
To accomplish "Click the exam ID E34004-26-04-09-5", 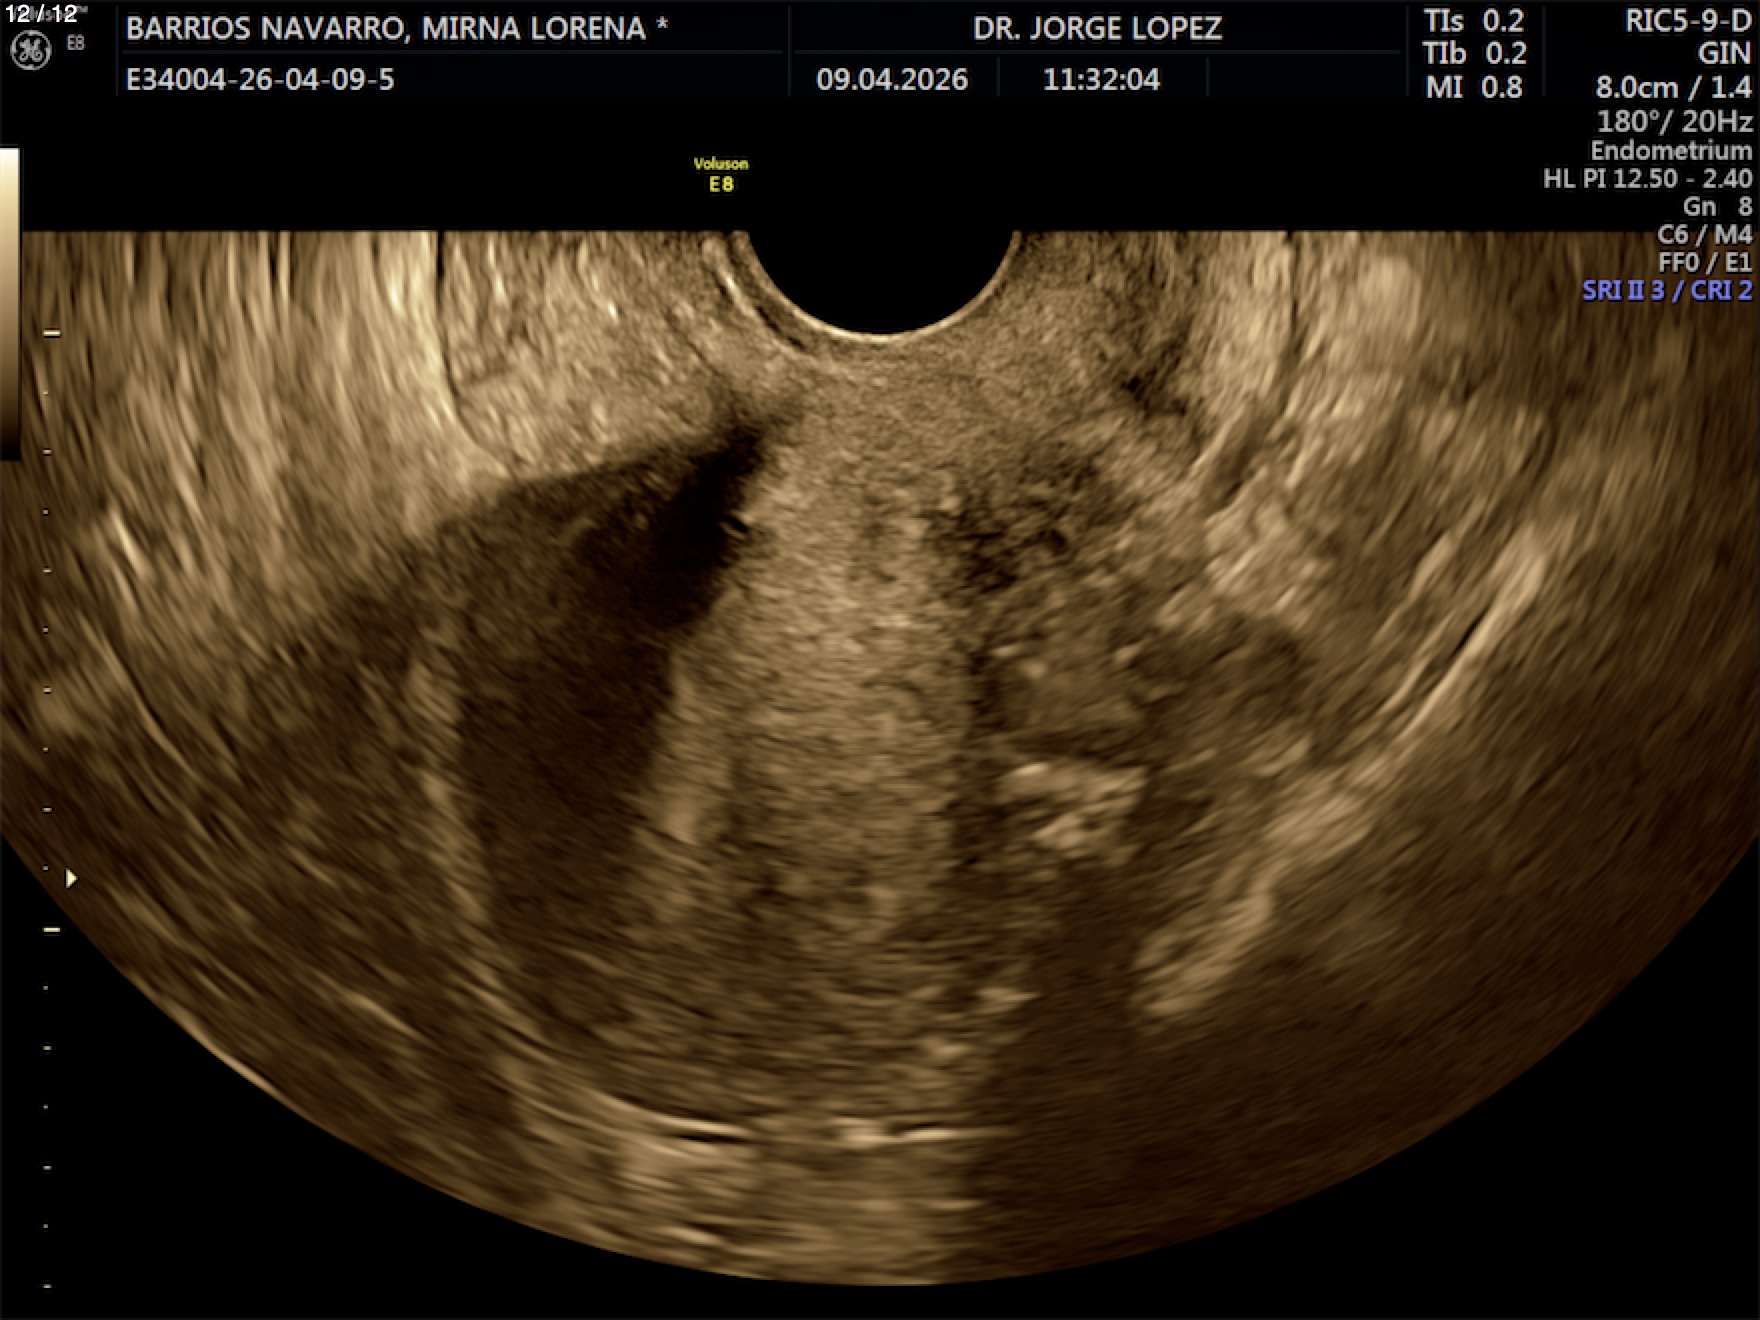I will [260, 79].
